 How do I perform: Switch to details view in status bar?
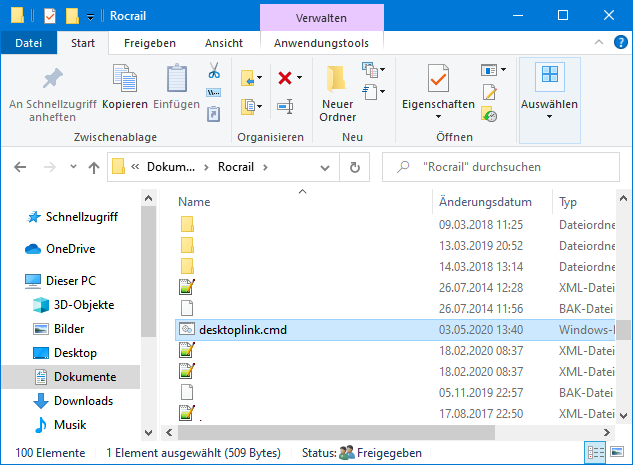(x=597, y=451)
